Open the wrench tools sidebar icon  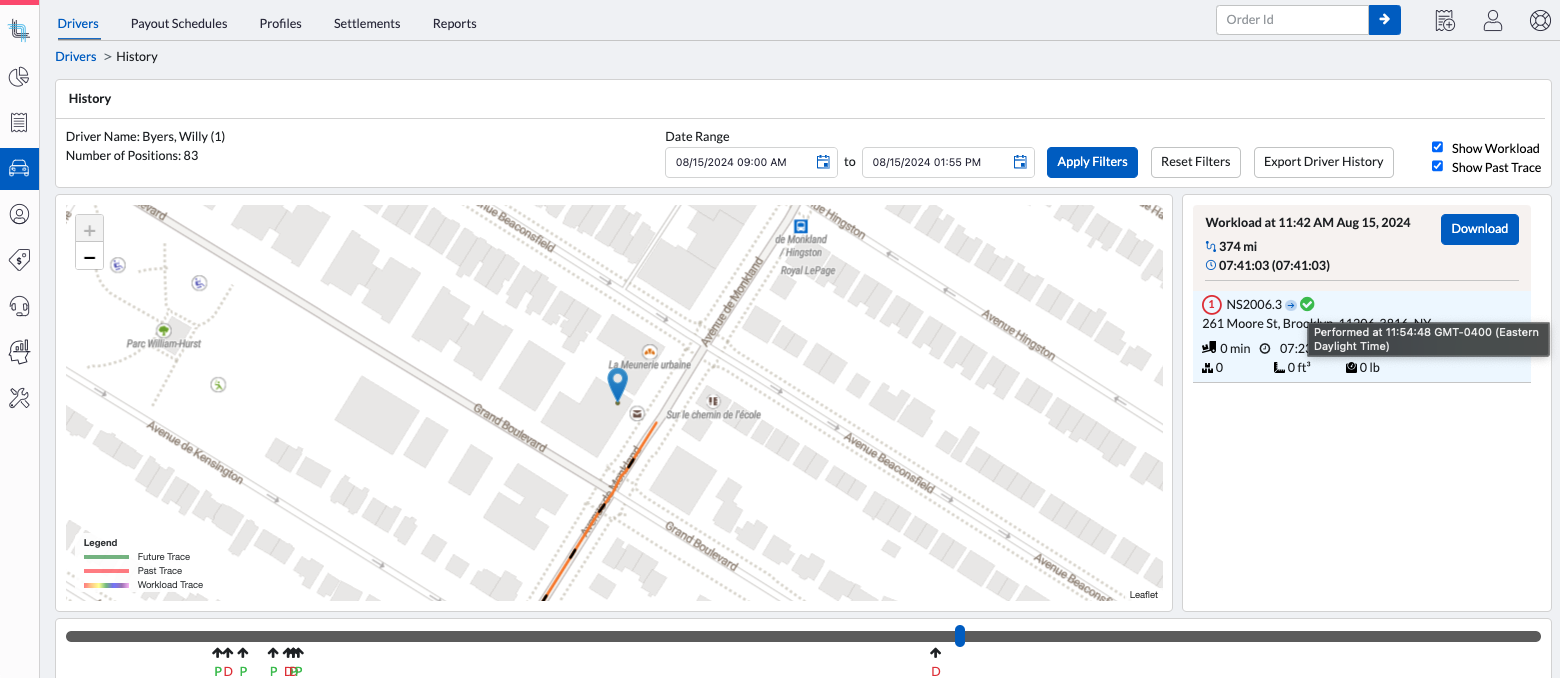pos(19,398)
